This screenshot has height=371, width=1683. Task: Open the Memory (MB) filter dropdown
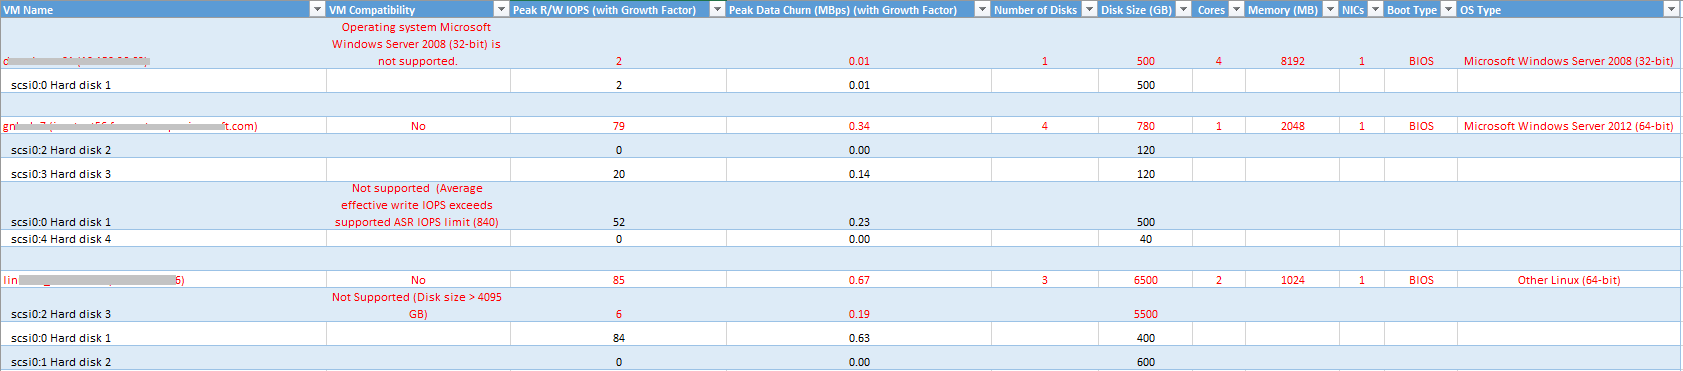(x=1330, y=9)
